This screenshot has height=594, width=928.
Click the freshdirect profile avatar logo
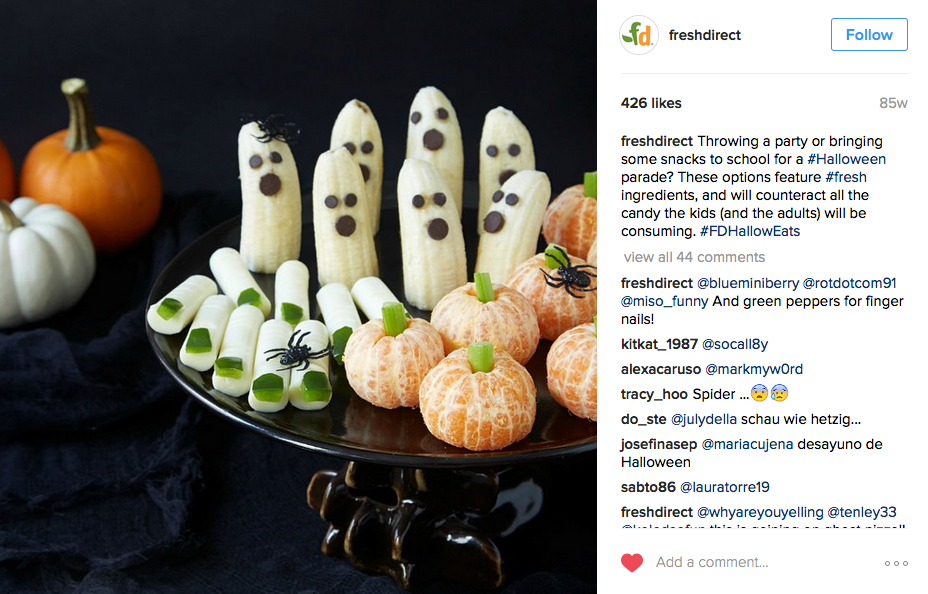639,35
